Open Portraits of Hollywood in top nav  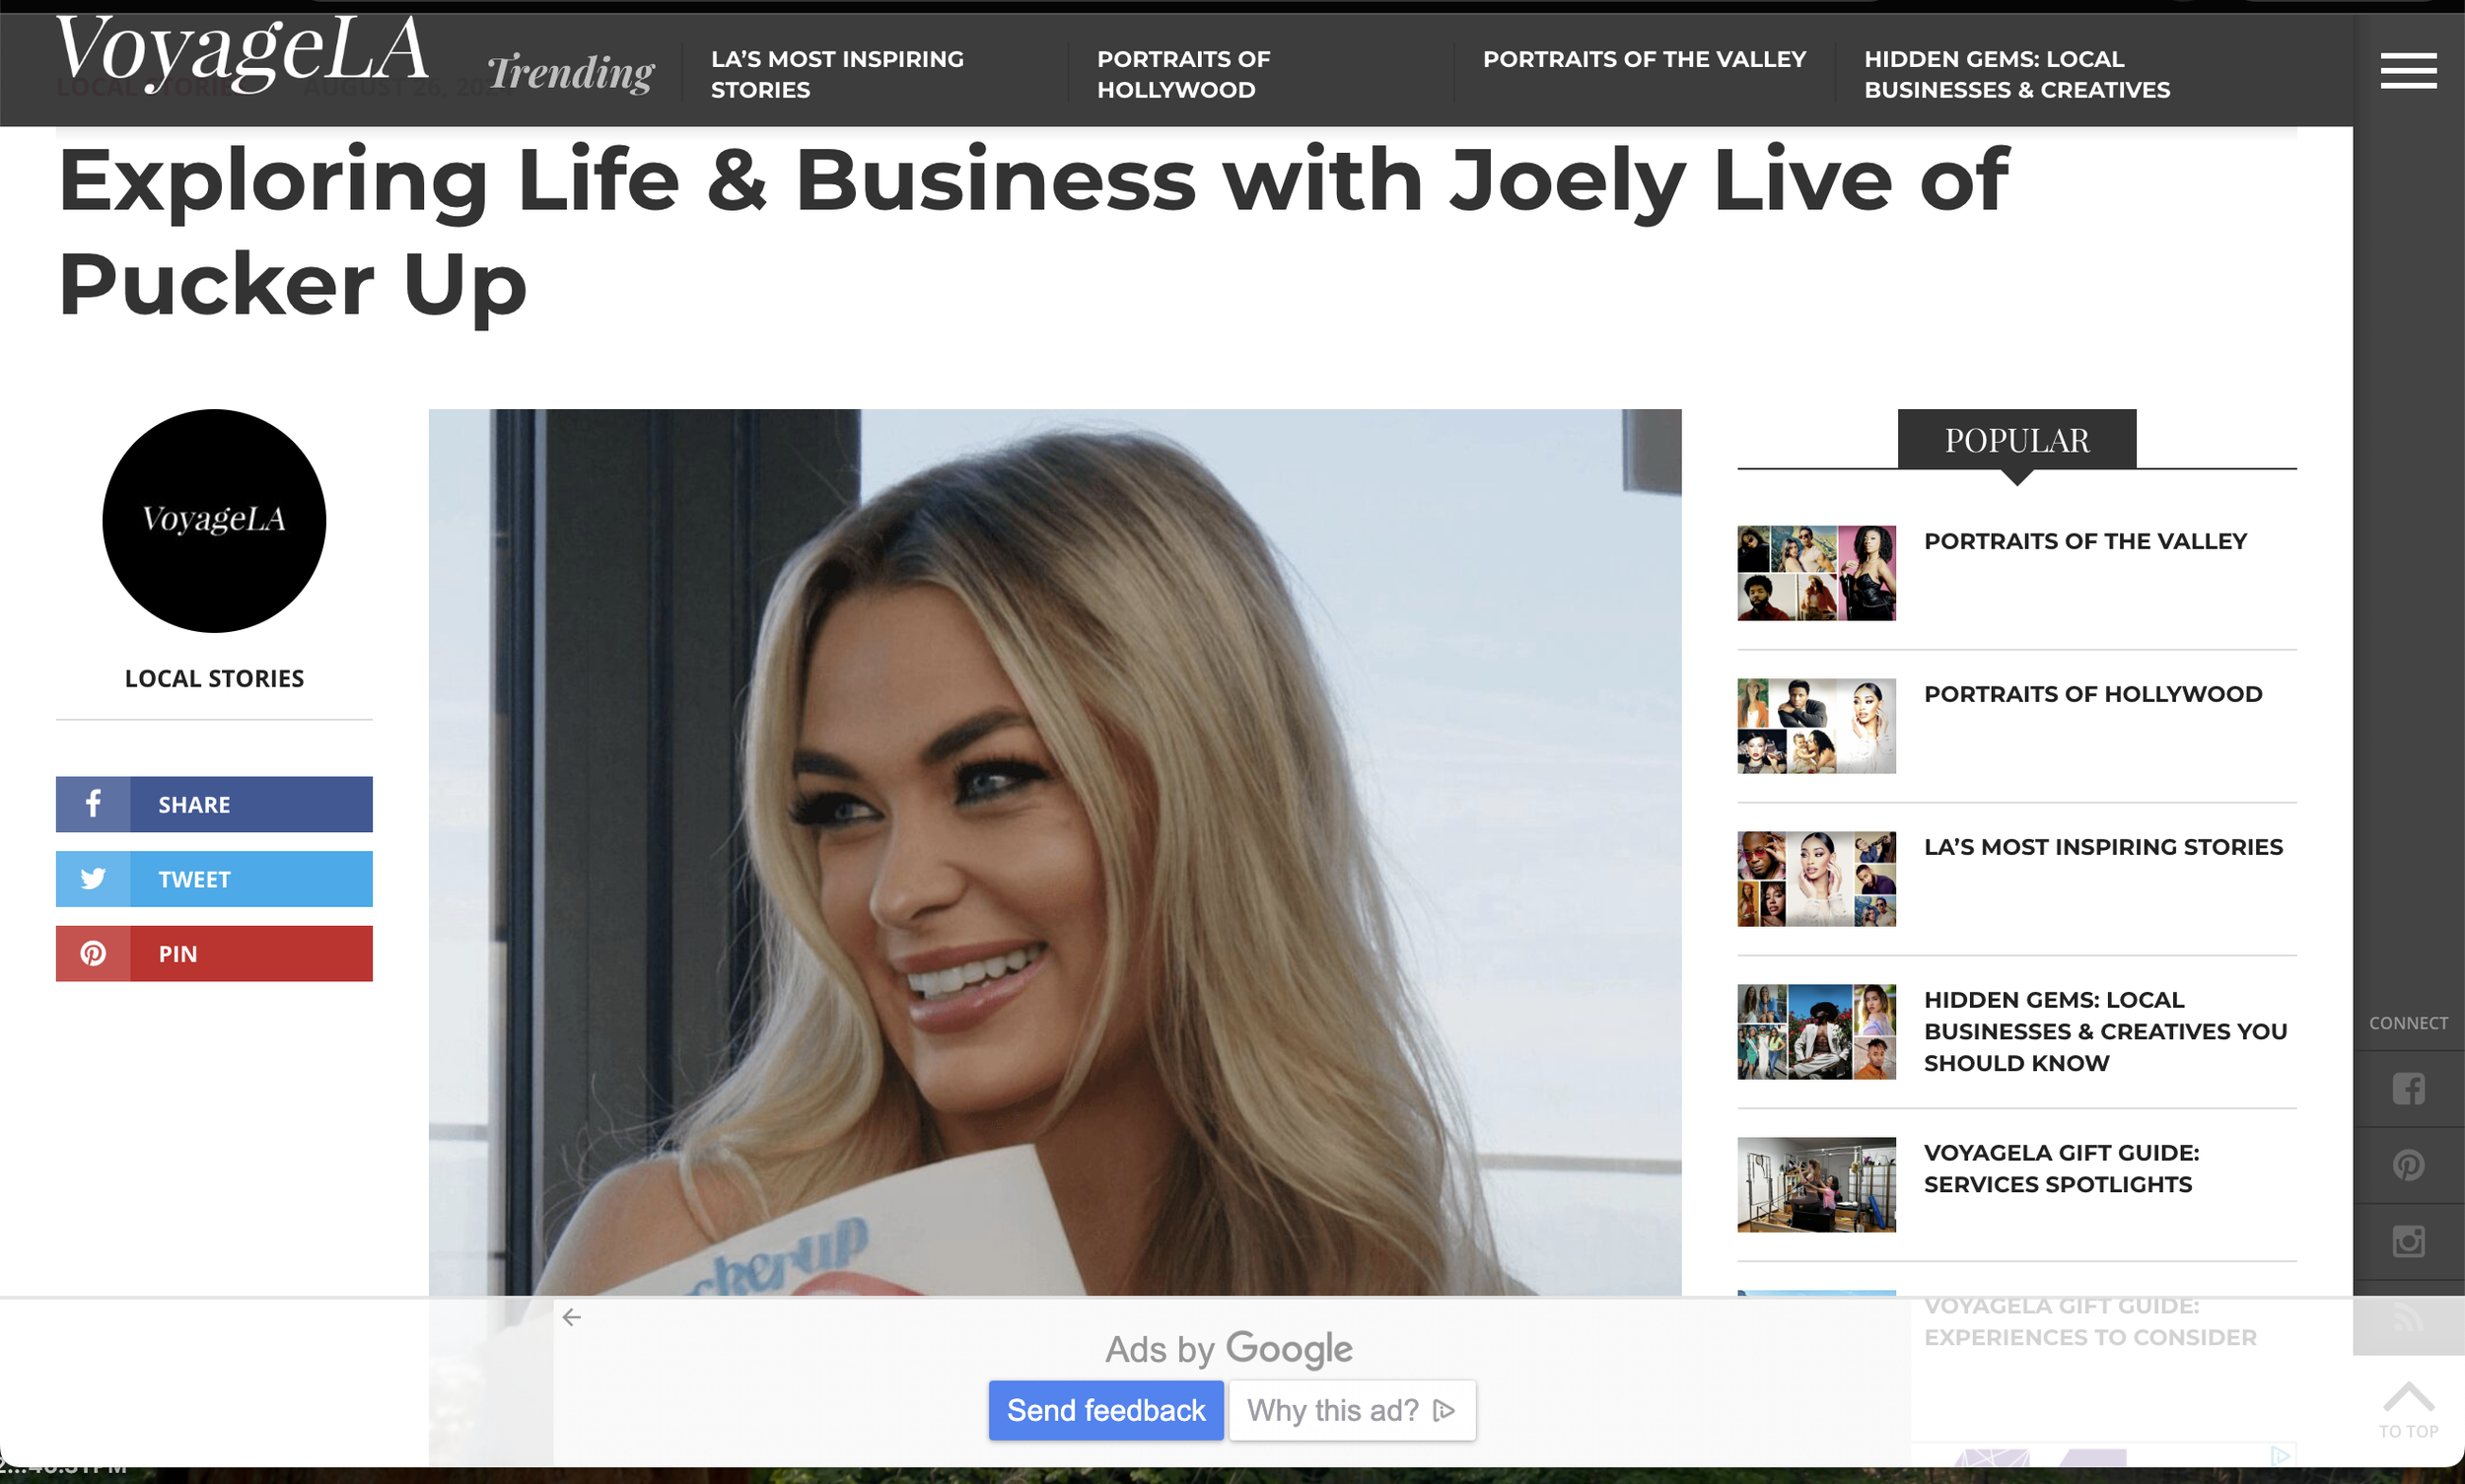pos(1184,74)
